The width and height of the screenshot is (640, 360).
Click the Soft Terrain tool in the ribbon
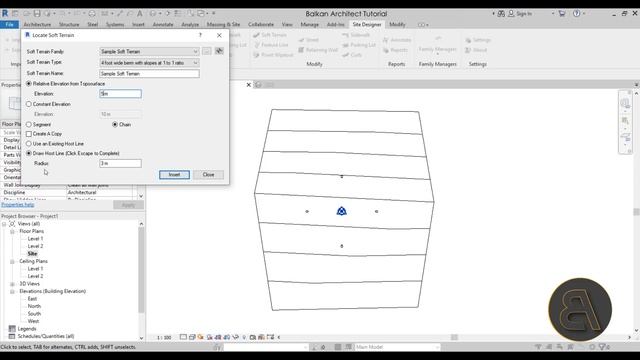pyautogui.click(x=270, y=35)
